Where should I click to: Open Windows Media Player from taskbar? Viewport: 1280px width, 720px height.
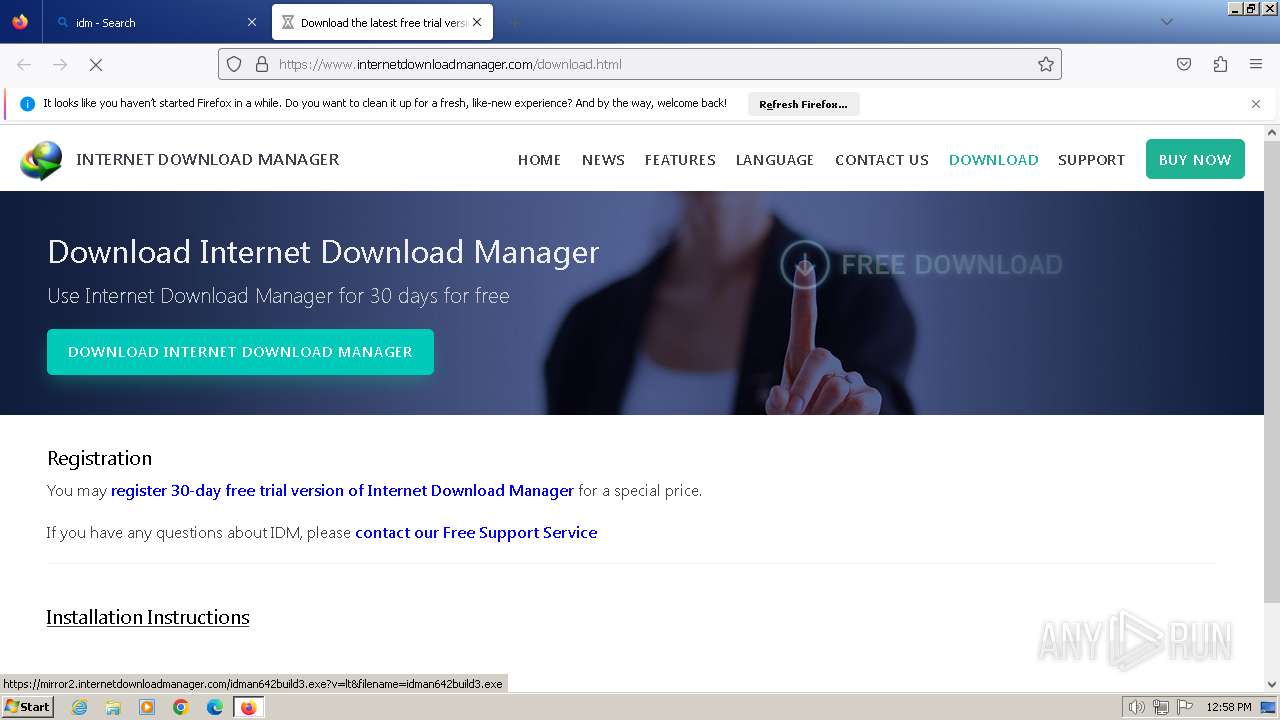147,707
